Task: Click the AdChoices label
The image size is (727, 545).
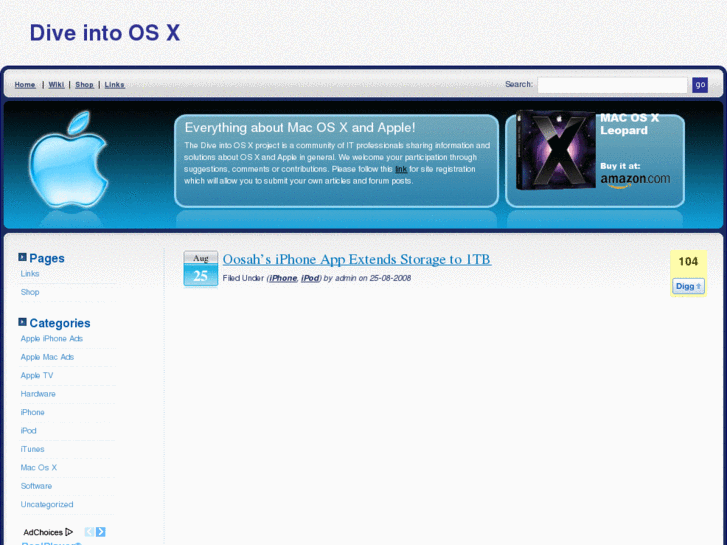Action: click(43, 532)
